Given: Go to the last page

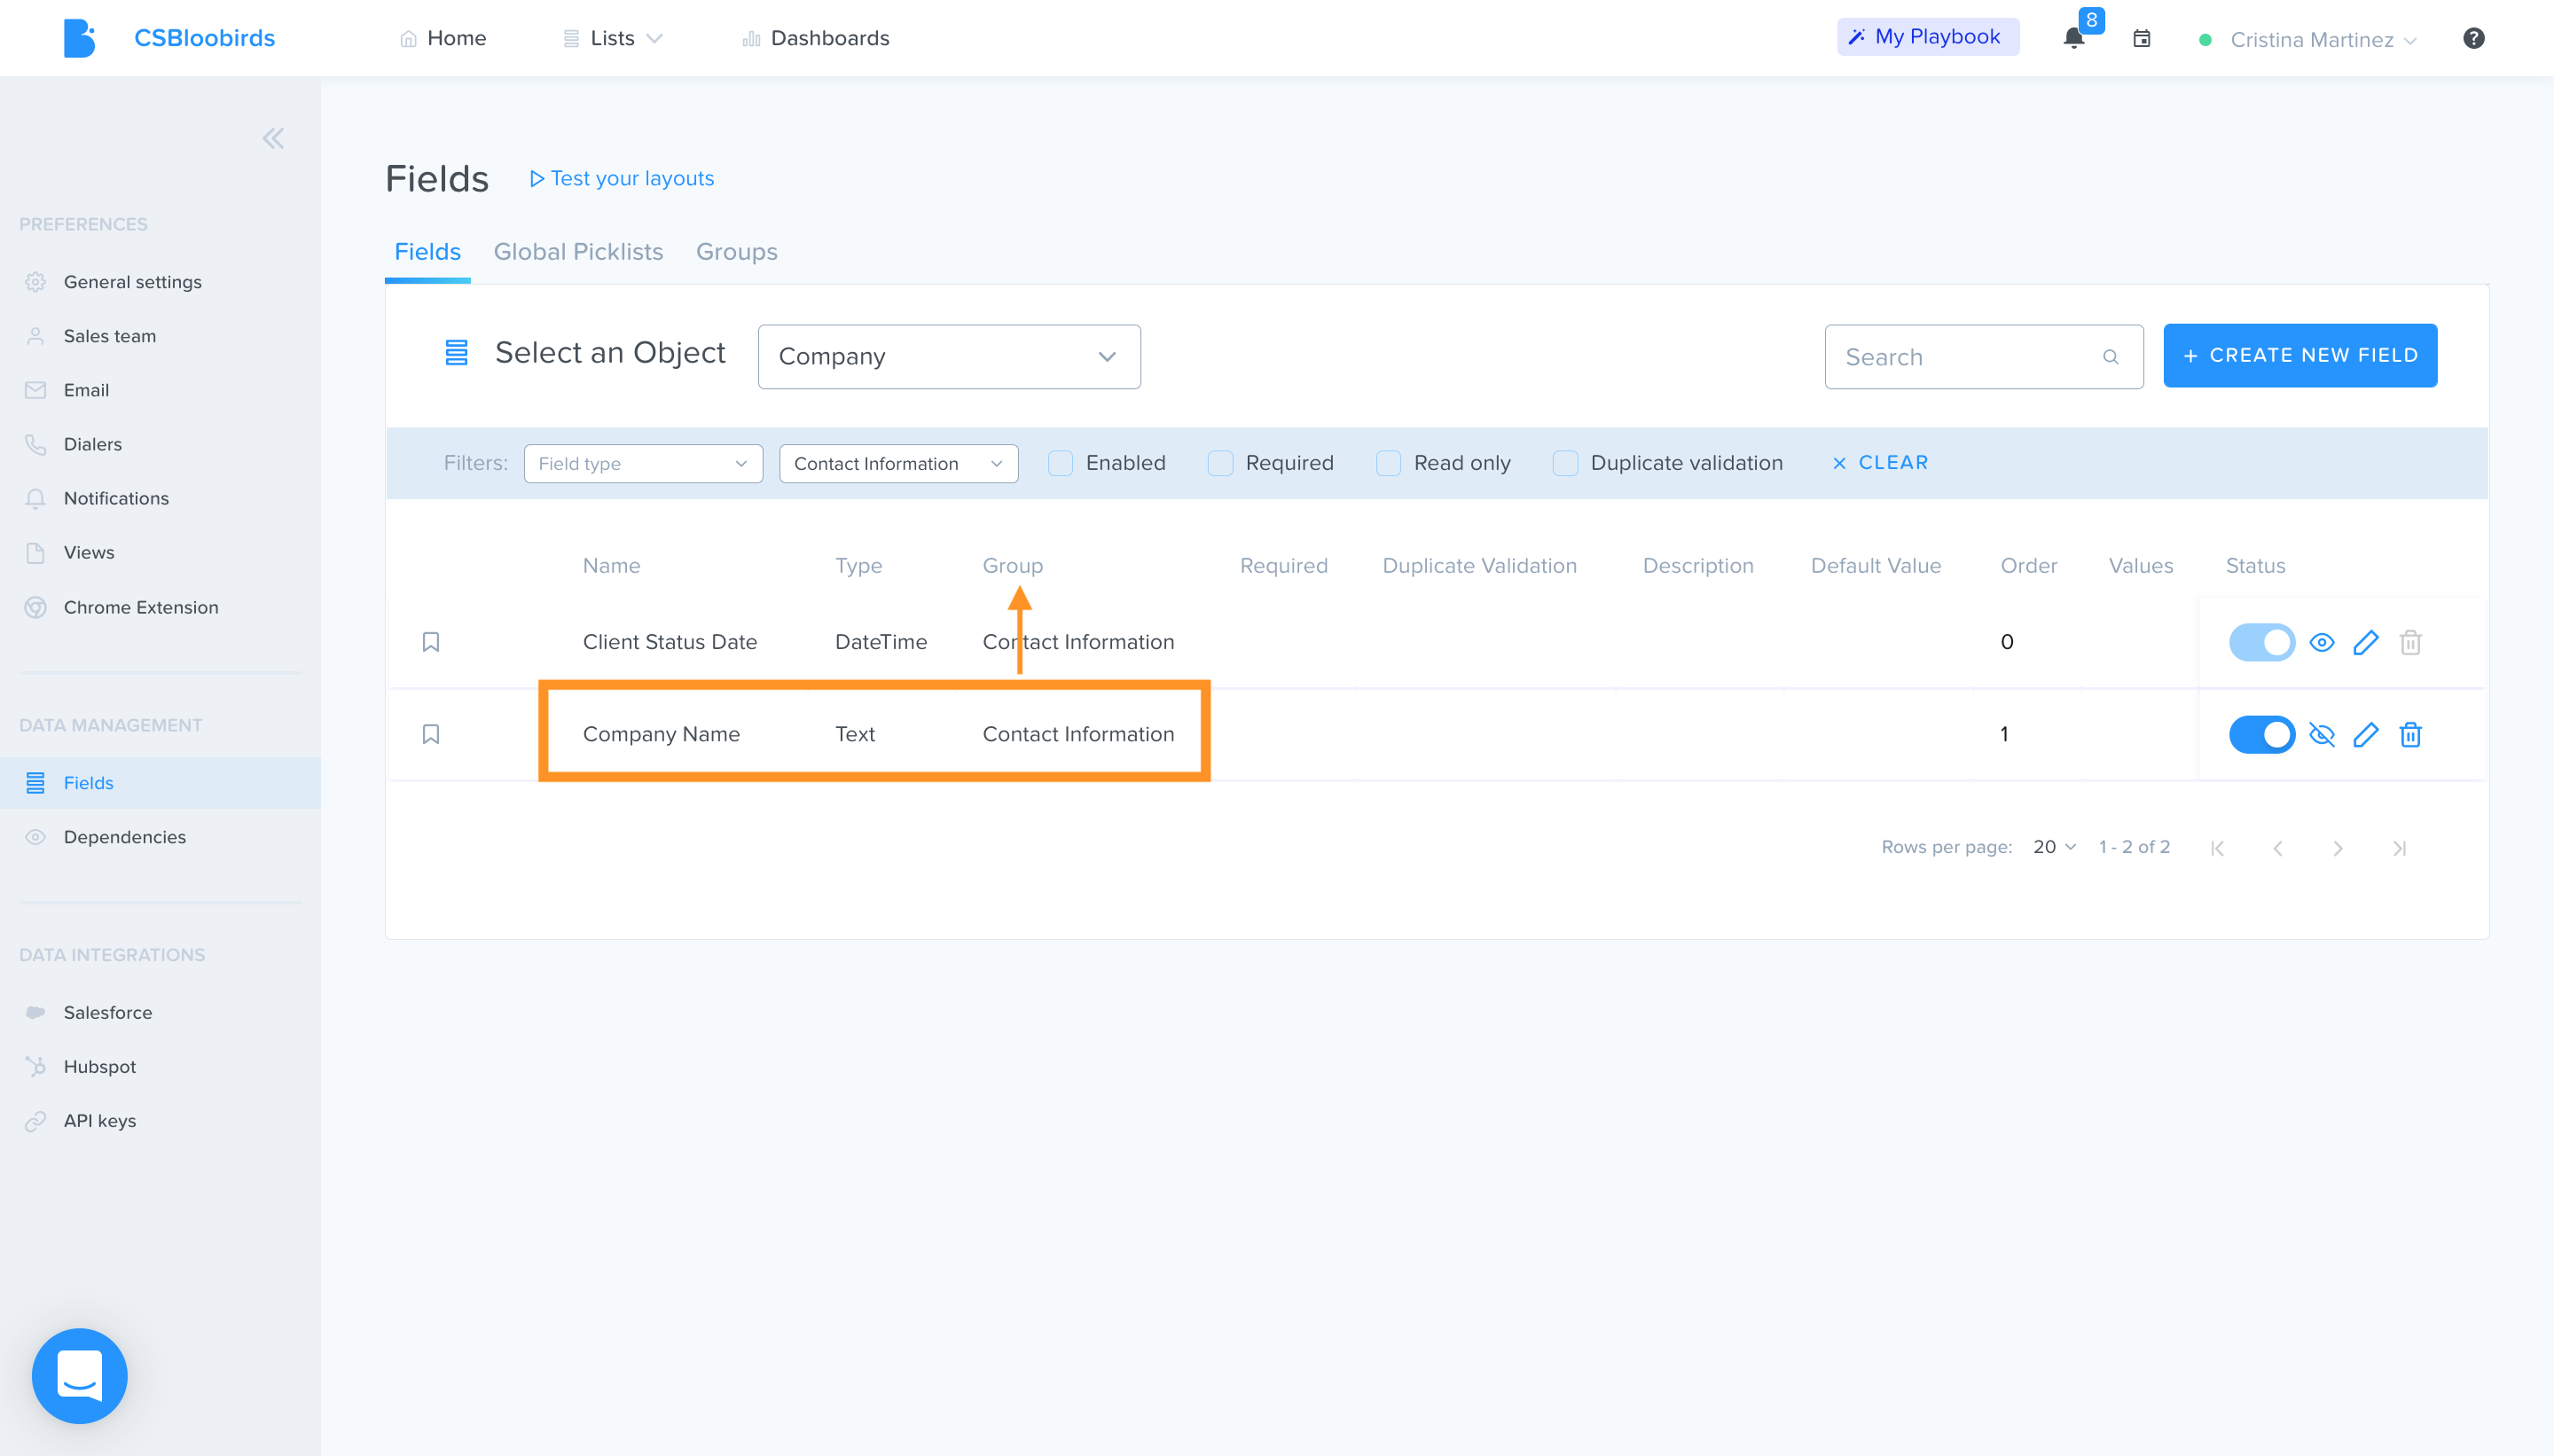Looking at the screenshot, I should tap(2399, 848).
